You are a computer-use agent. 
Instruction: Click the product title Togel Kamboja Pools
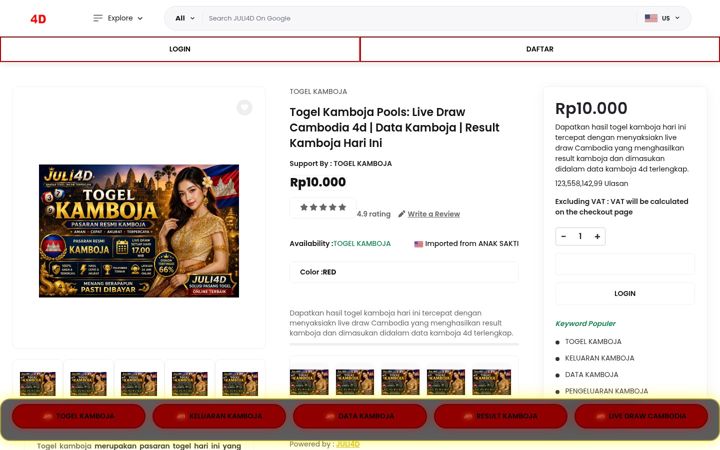(x=394, y=127)
